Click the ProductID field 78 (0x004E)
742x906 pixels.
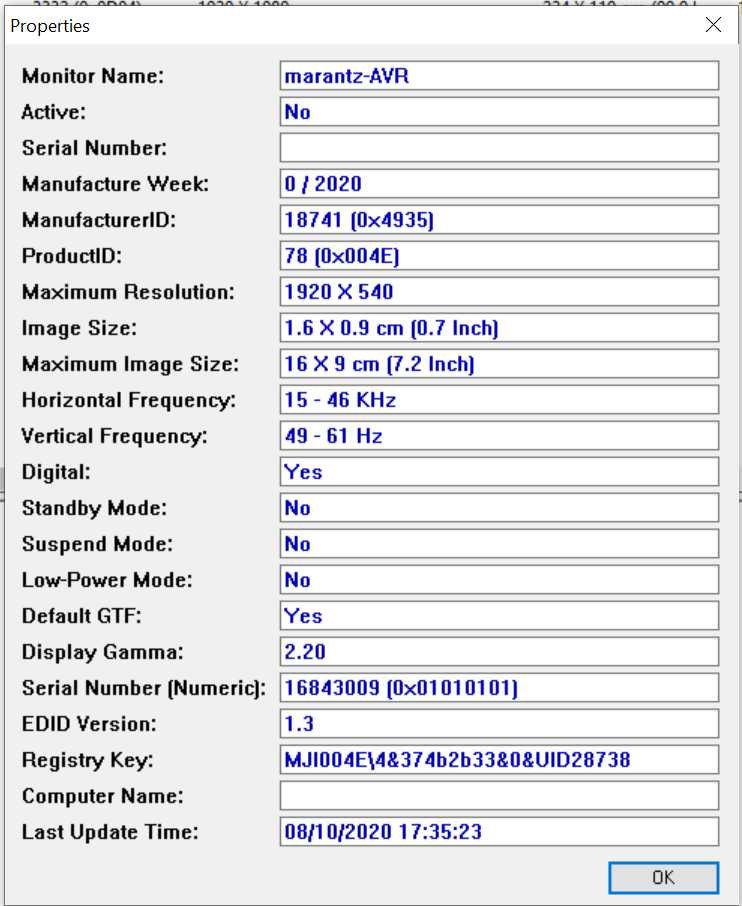pyautogui.click(x=499, y=255)
